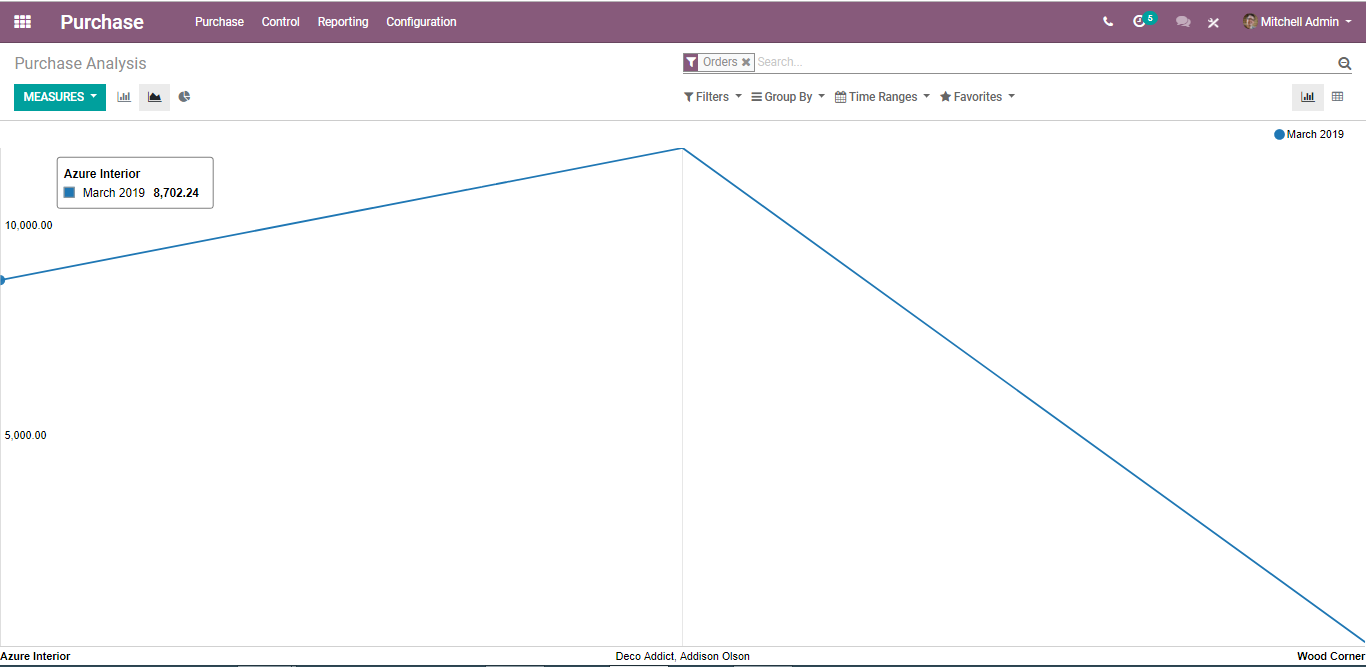Select the graph view switcher

pyautogui.click(x=1307, y=97)
